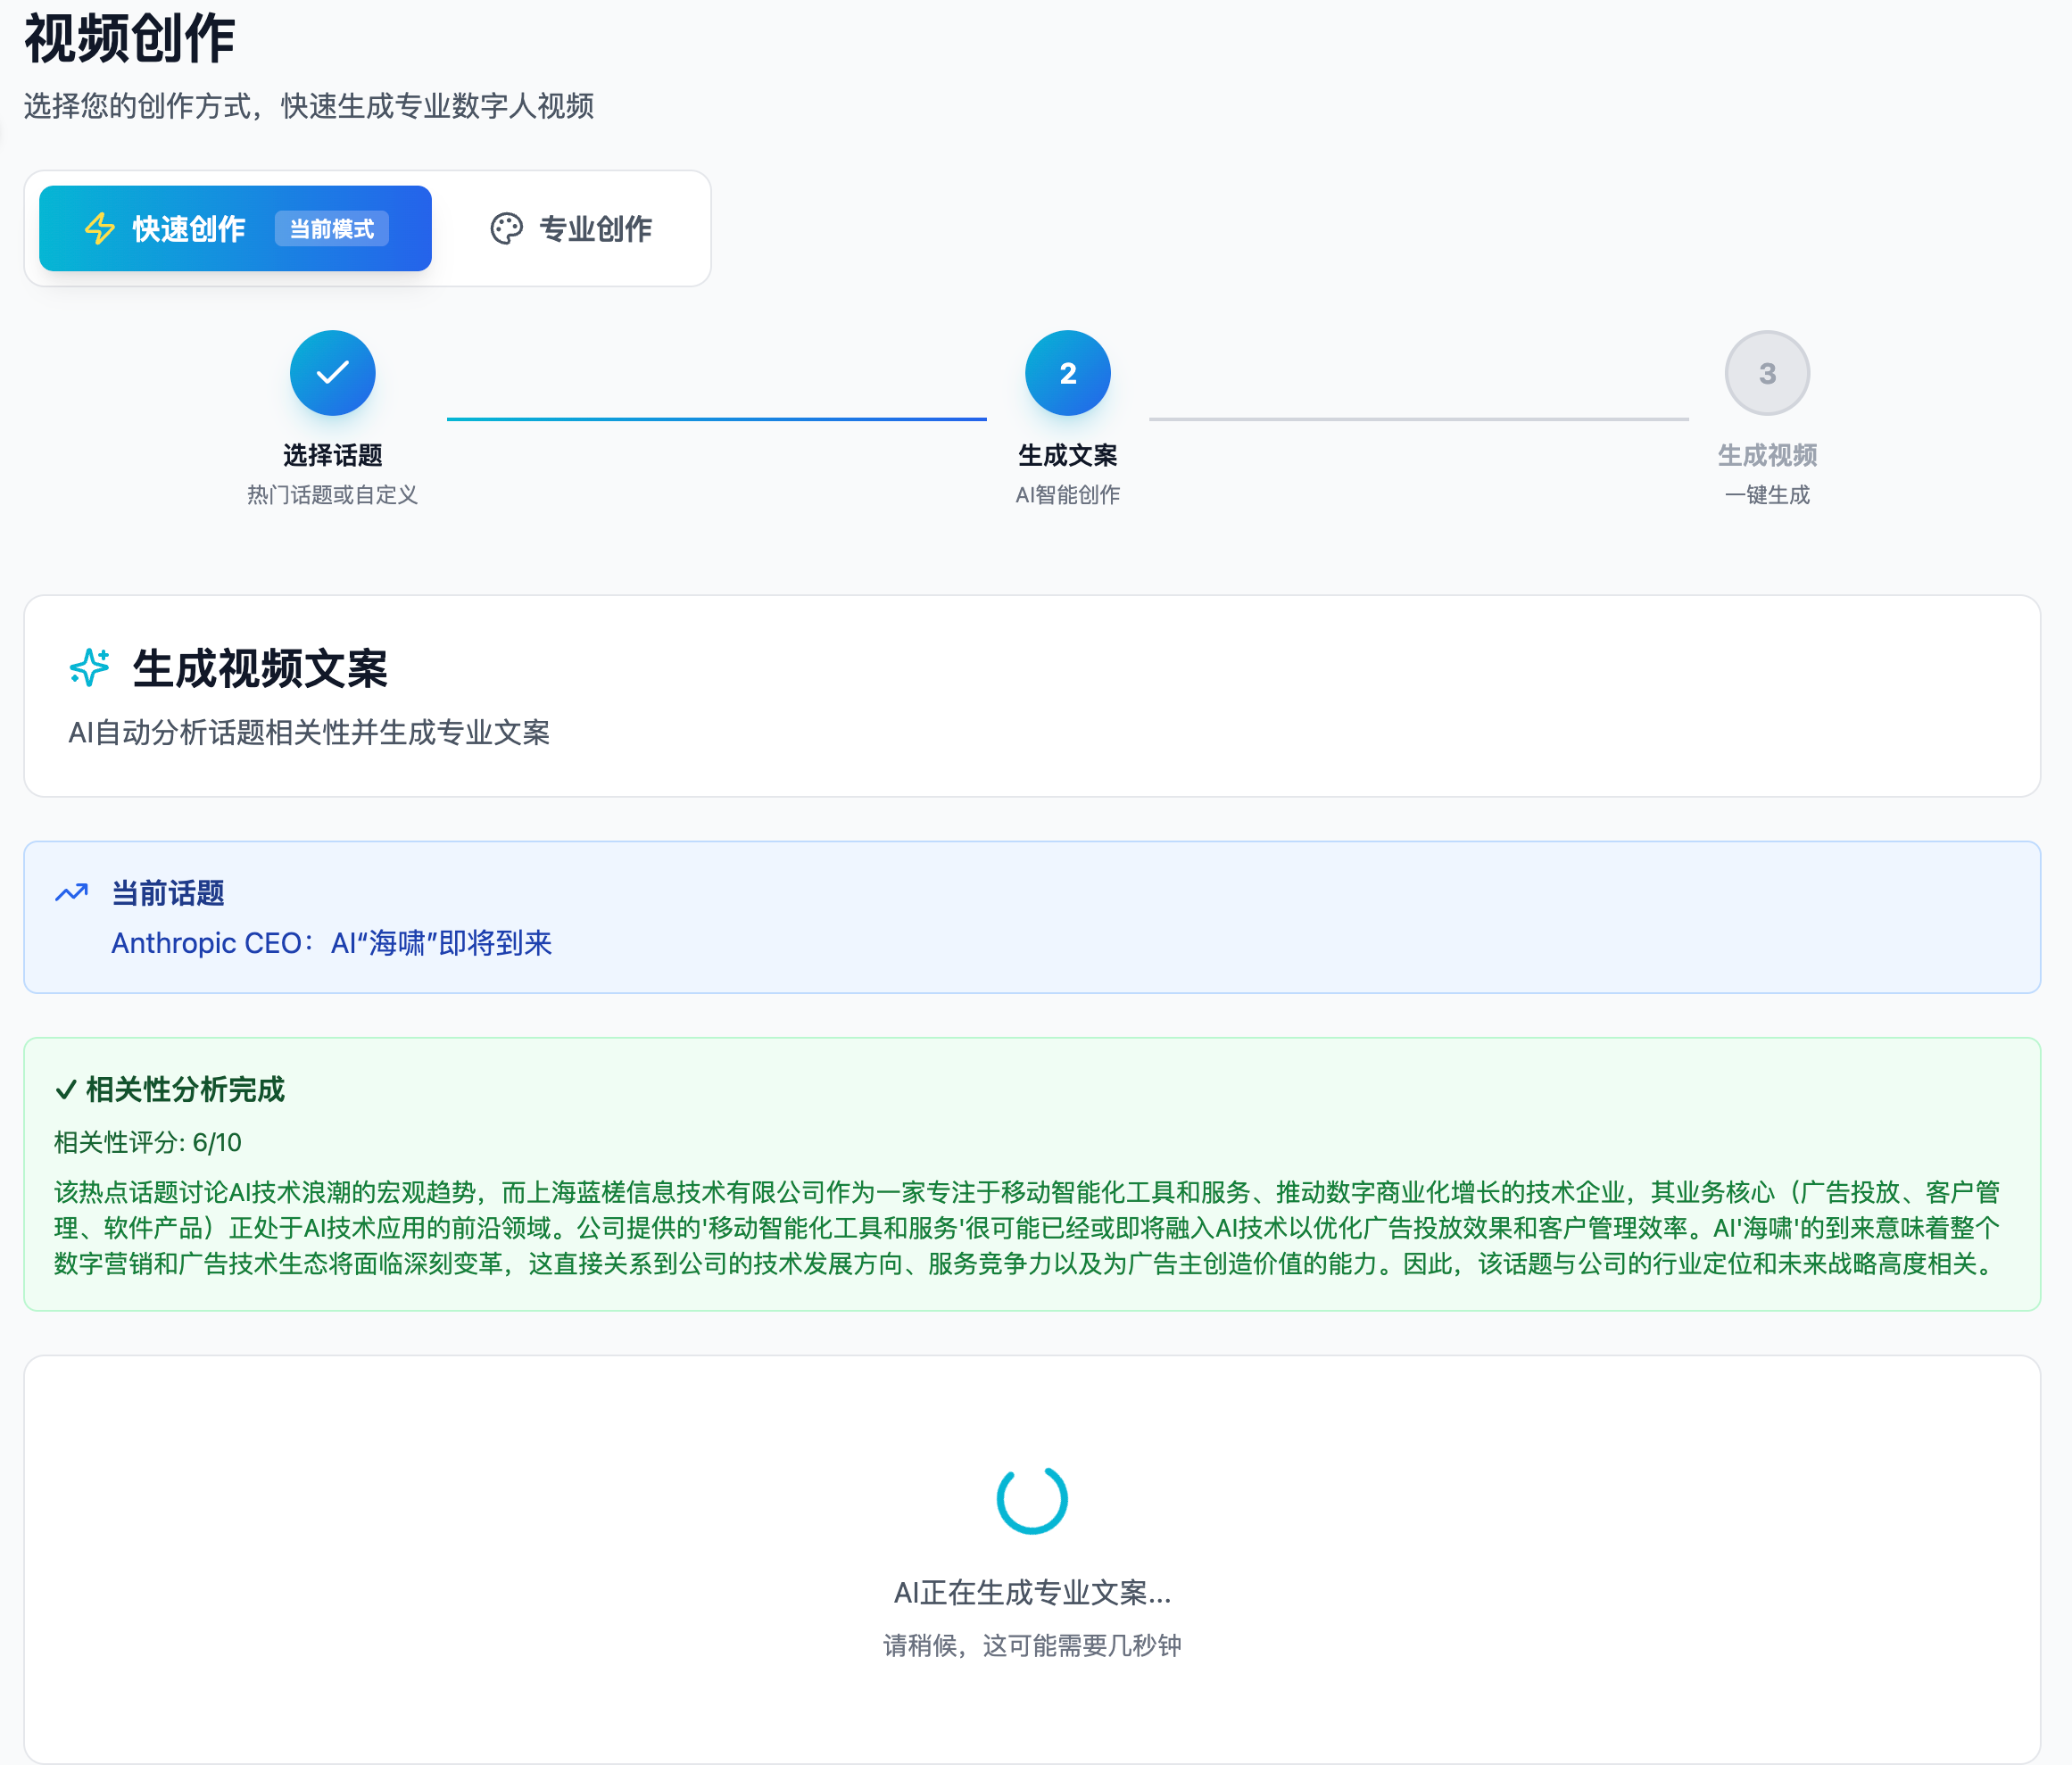
Task: Click the trending-arrow icon beside 当前话题
Action: click(71, 892)
